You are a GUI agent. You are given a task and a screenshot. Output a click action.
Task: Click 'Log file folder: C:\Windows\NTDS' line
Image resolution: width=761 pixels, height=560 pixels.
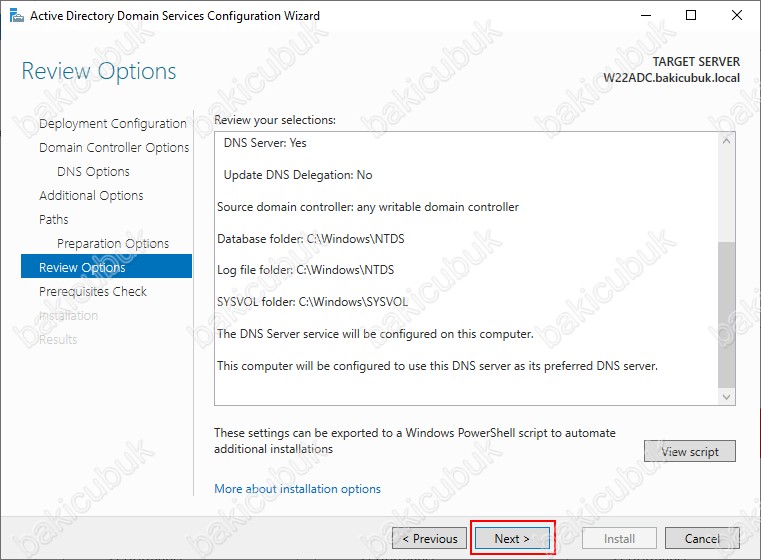coord(306,270)
